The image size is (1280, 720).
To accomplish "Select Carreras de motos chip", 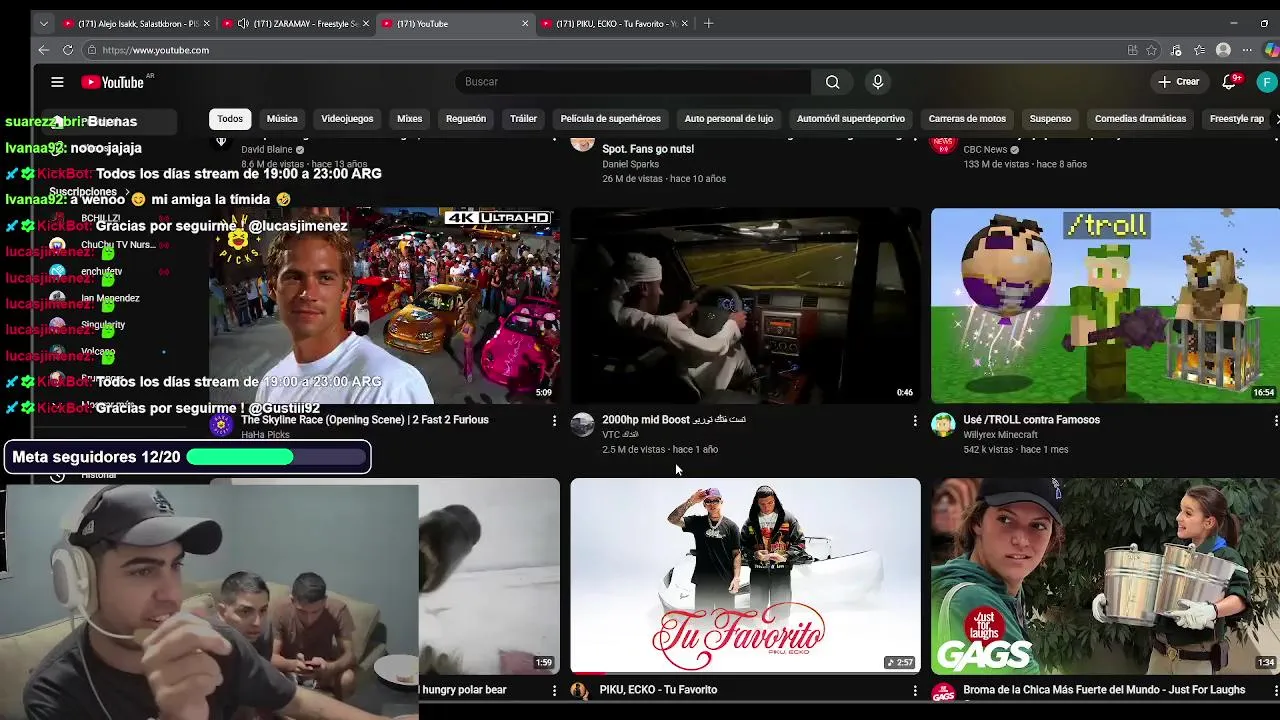I will click(x=967, y=119).
